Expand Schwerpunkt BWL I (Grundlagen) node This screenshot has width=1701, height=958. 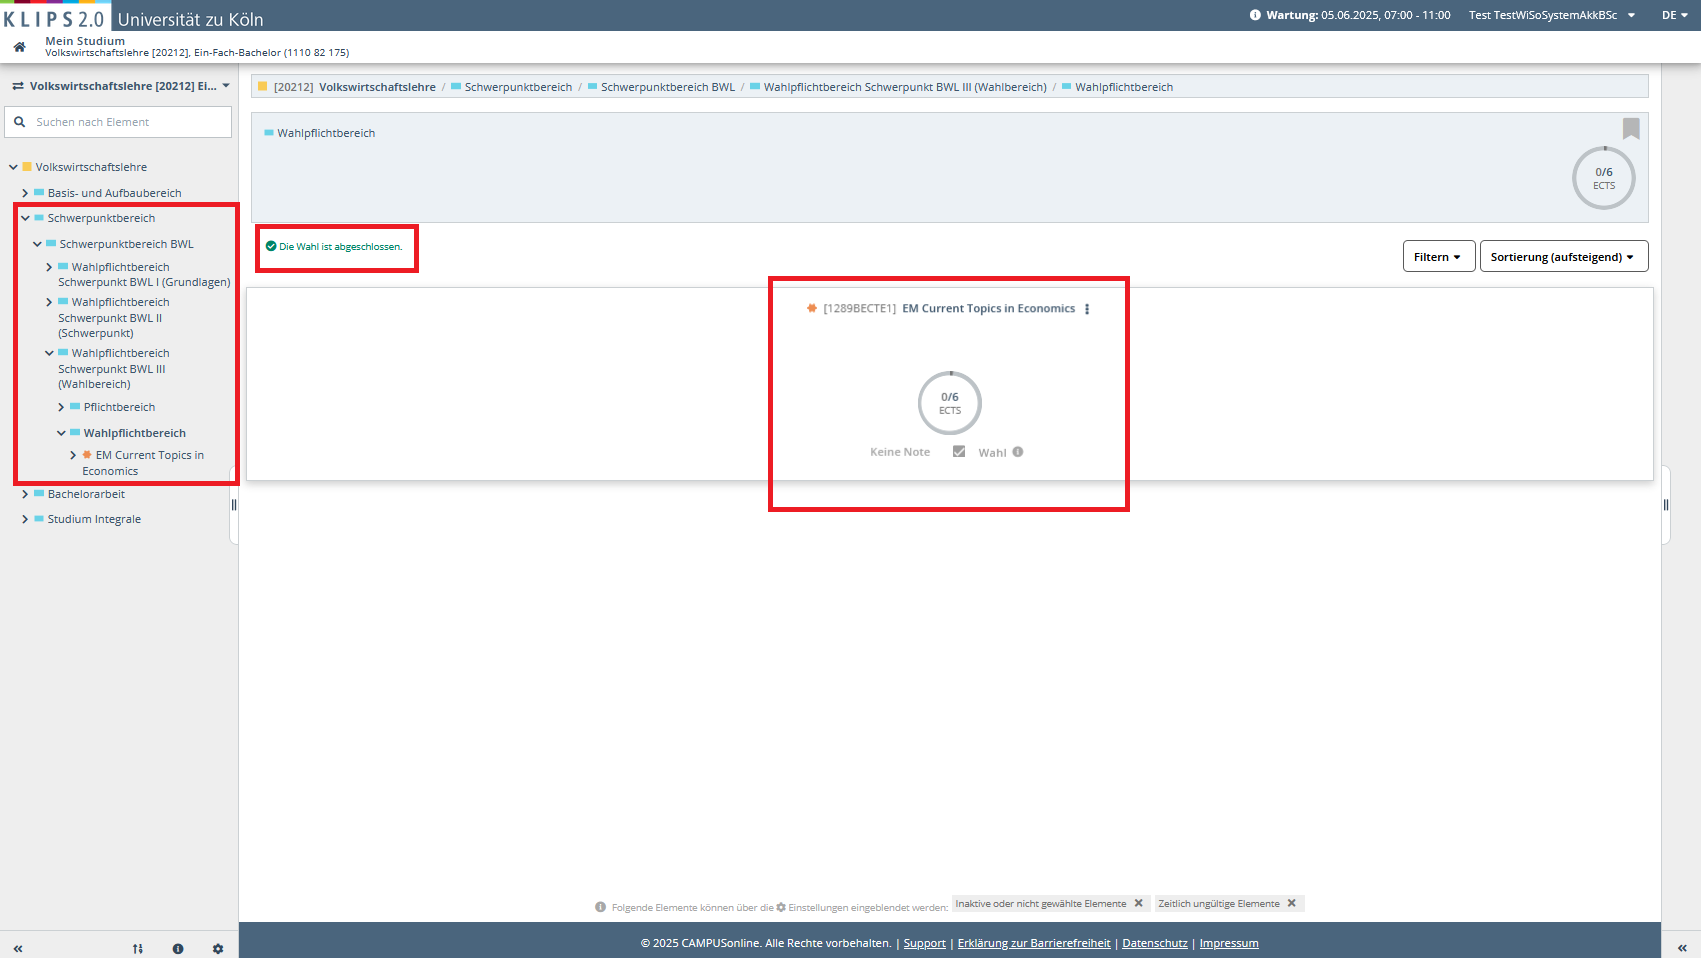(49, 267)
